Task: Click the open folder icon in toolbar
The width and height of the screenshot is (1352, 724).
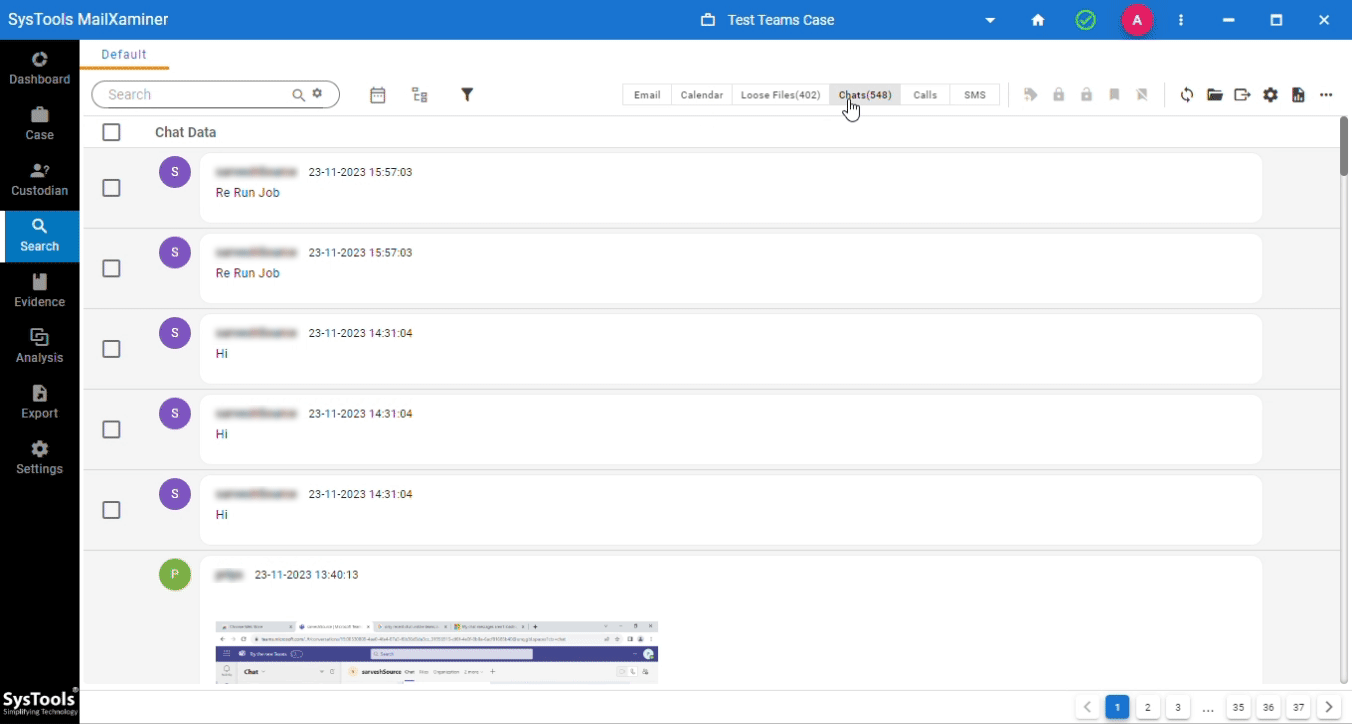Action: (x=1215, y=95)
